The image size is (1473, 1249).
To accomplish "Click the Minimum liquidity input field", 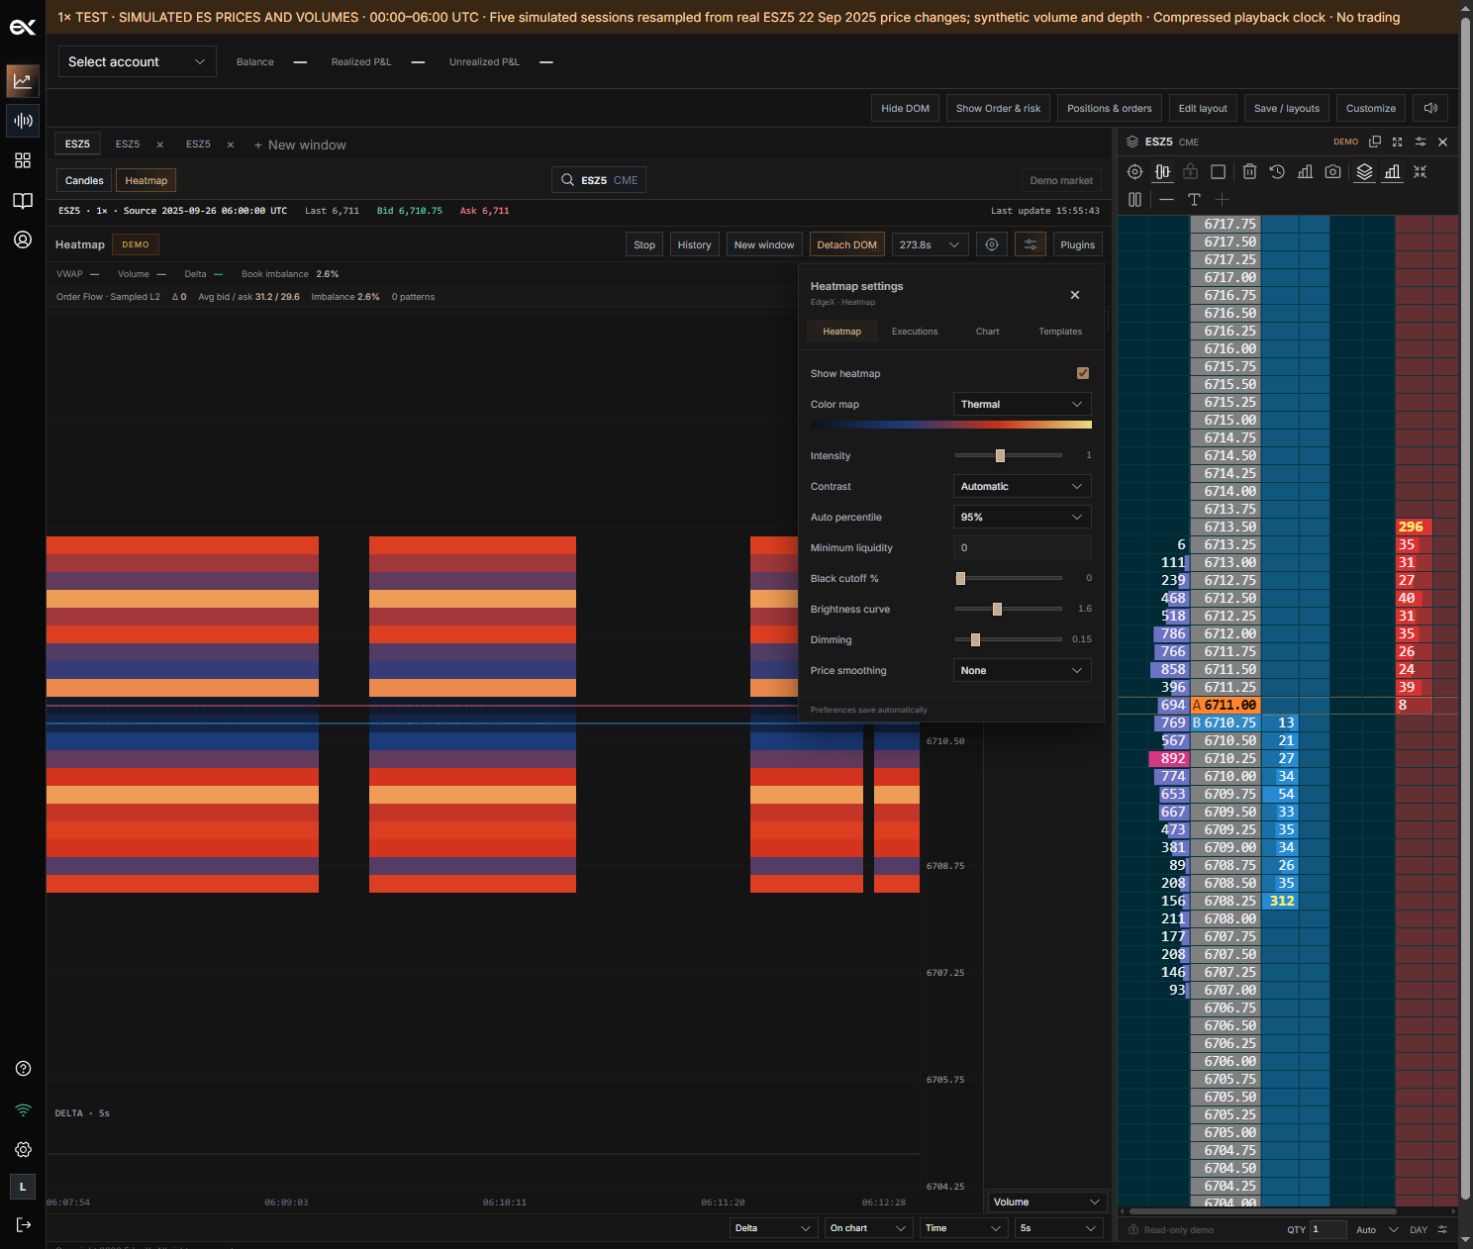I will click(x=1021, y=548).
